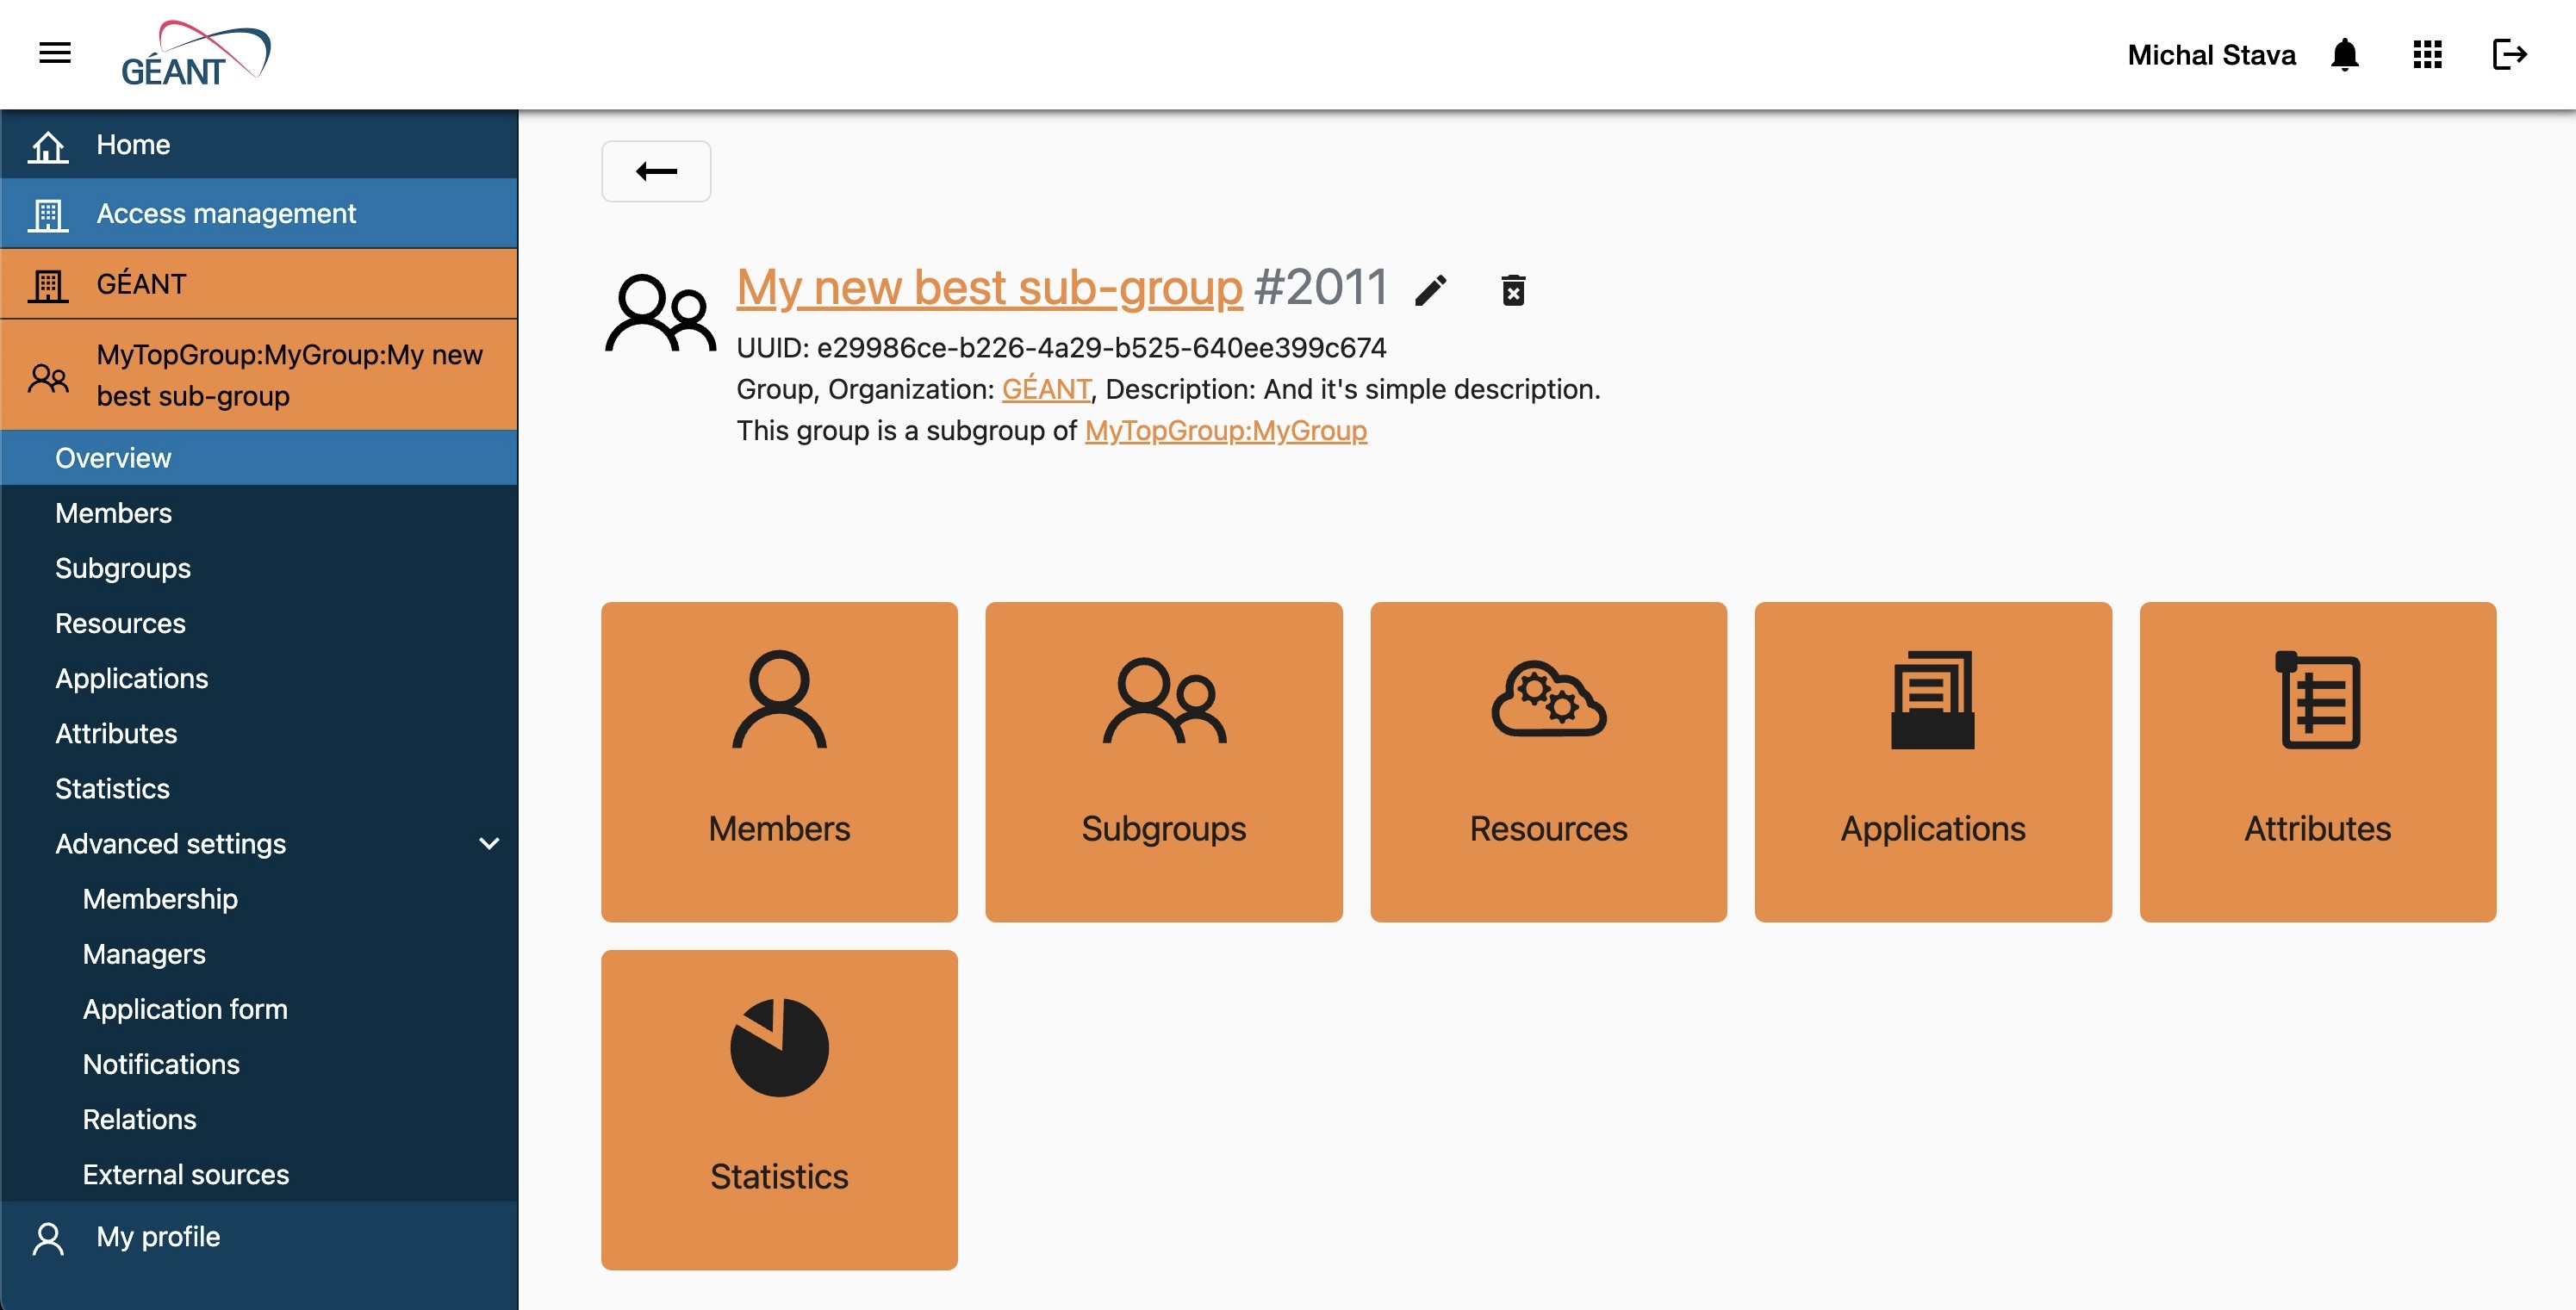Open Statistics in the sidebar menu
This screenshot has height=1310, width=2576.
click(x=259, y=788)
